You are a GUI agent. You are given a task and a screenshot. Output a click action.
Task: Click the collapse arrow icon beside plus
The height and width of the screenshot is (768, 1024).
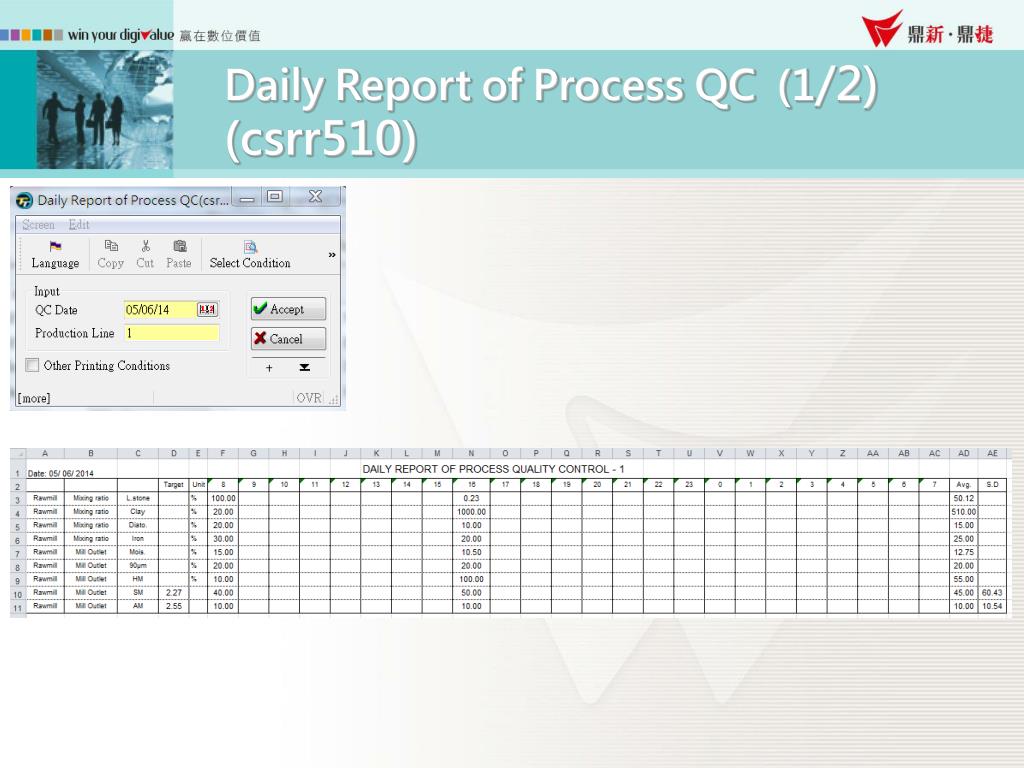(304, 368)
